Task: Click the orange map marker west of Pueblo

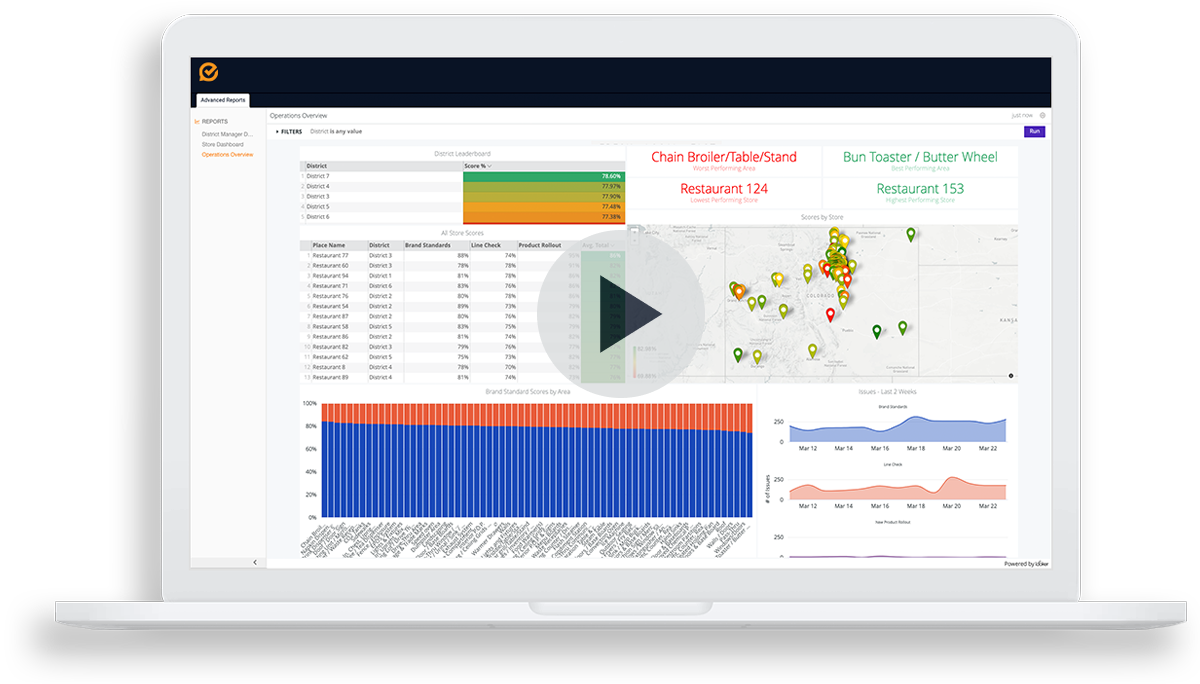Action: click(739, 290)
